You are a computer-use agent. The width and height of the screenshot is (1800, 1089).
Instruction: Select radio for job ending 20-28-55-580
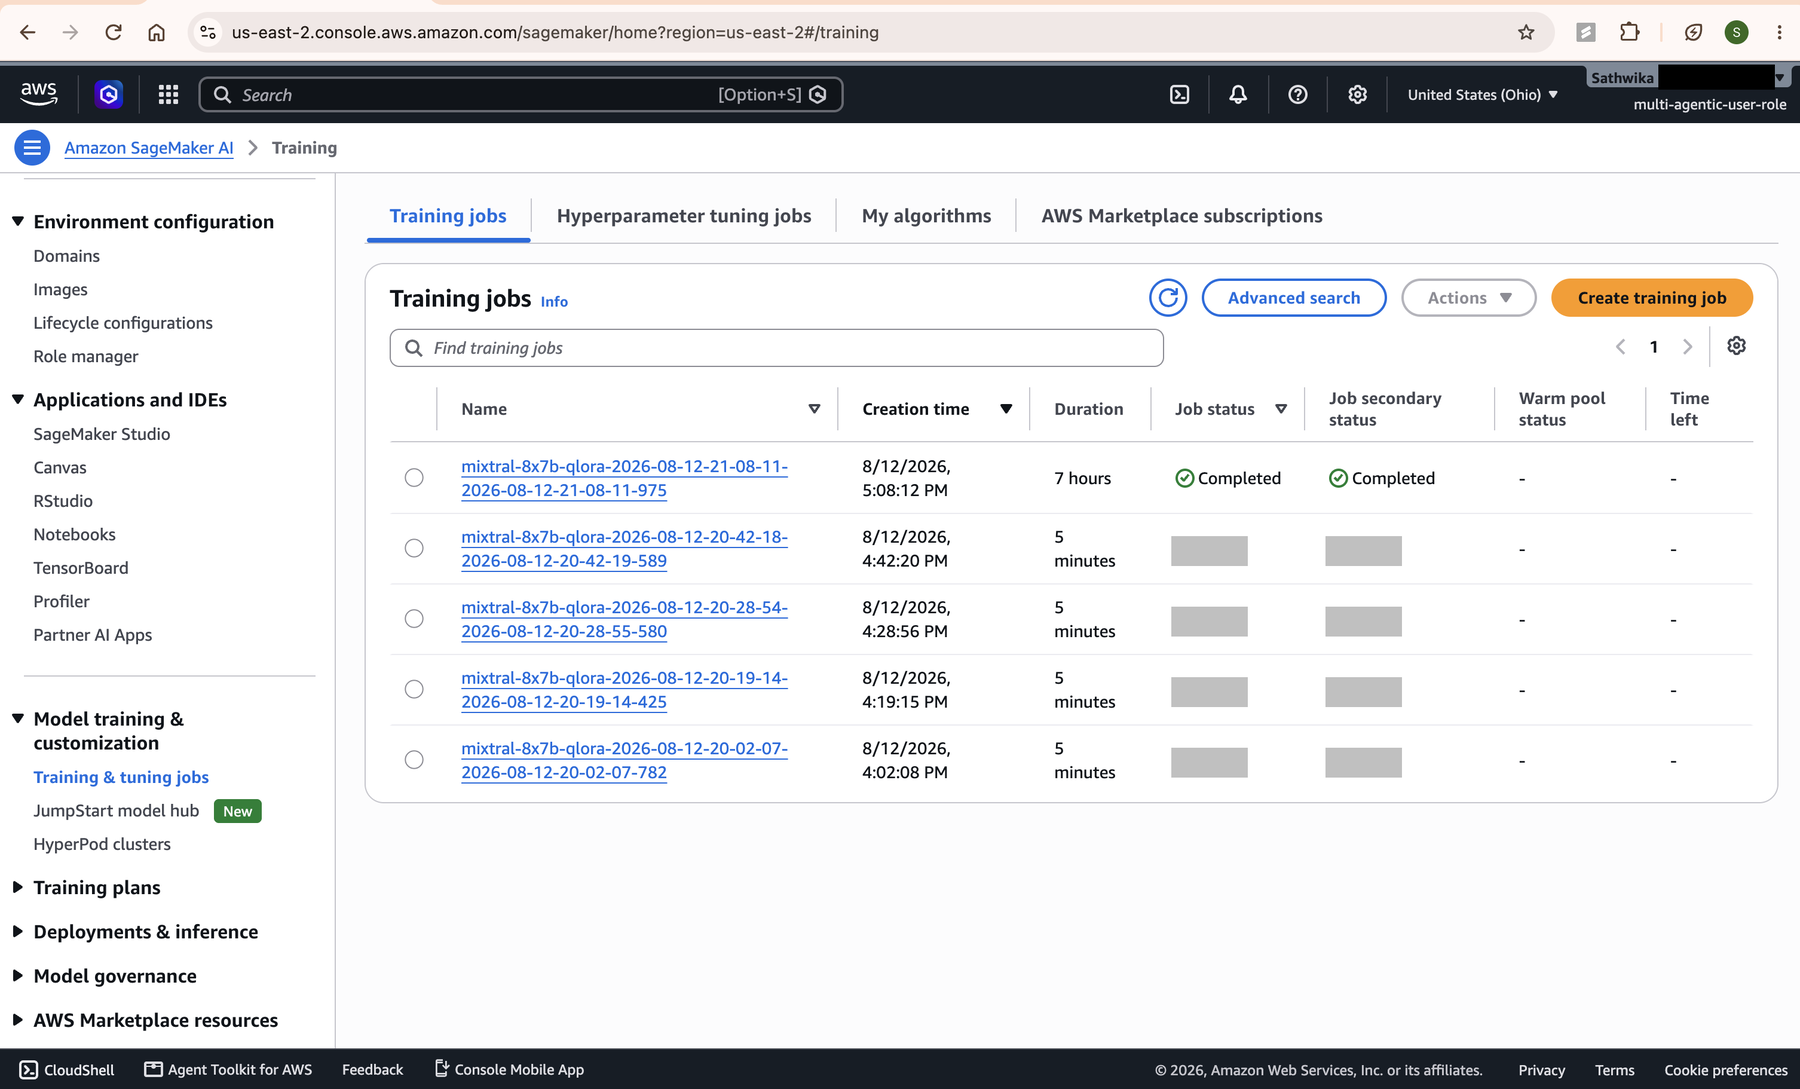(x=414, y=619)
